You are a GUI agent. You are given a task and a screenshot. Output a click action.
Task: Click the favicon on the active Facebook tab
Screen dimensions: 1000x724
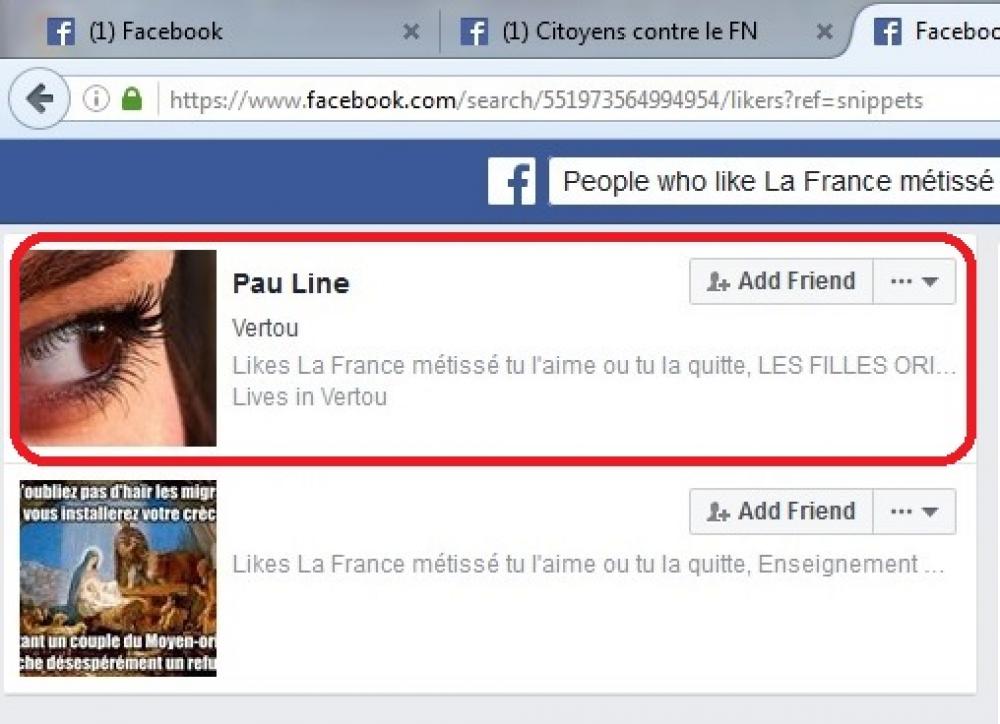[887, 31]
